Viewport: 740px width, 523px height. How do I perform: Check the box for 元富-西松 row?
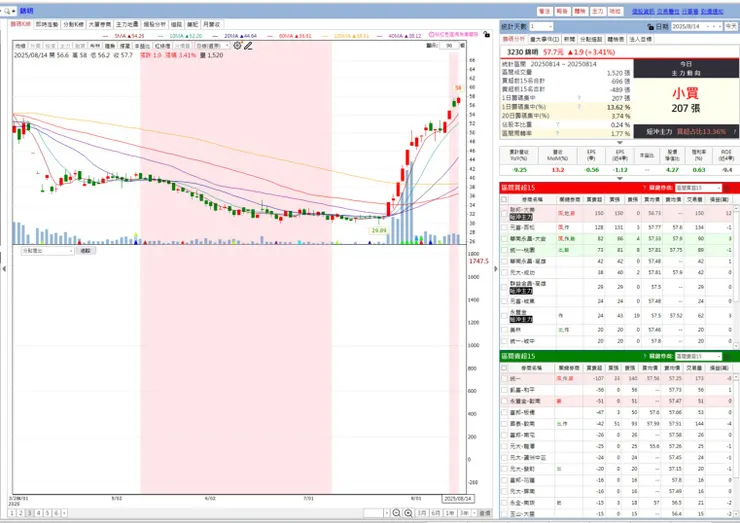click(504, 228)
